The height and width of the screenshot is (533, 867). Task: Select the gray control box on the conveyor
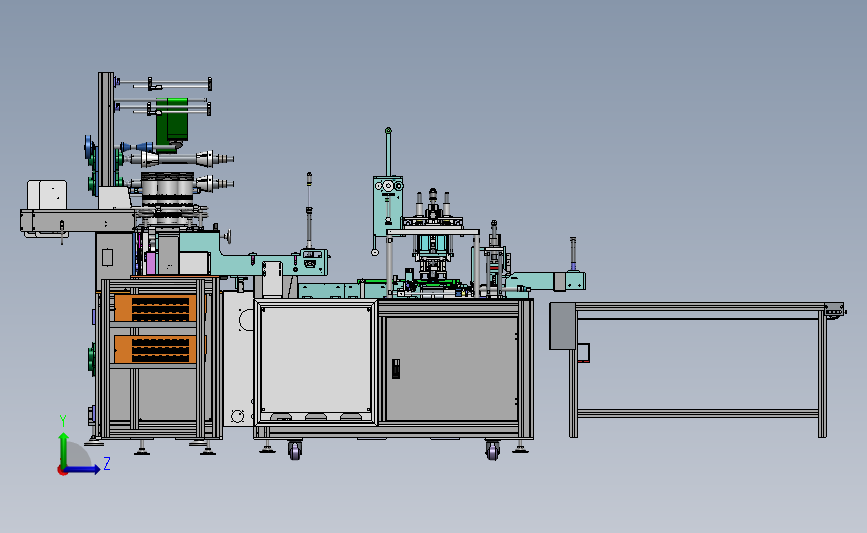(x=563, y=326)
